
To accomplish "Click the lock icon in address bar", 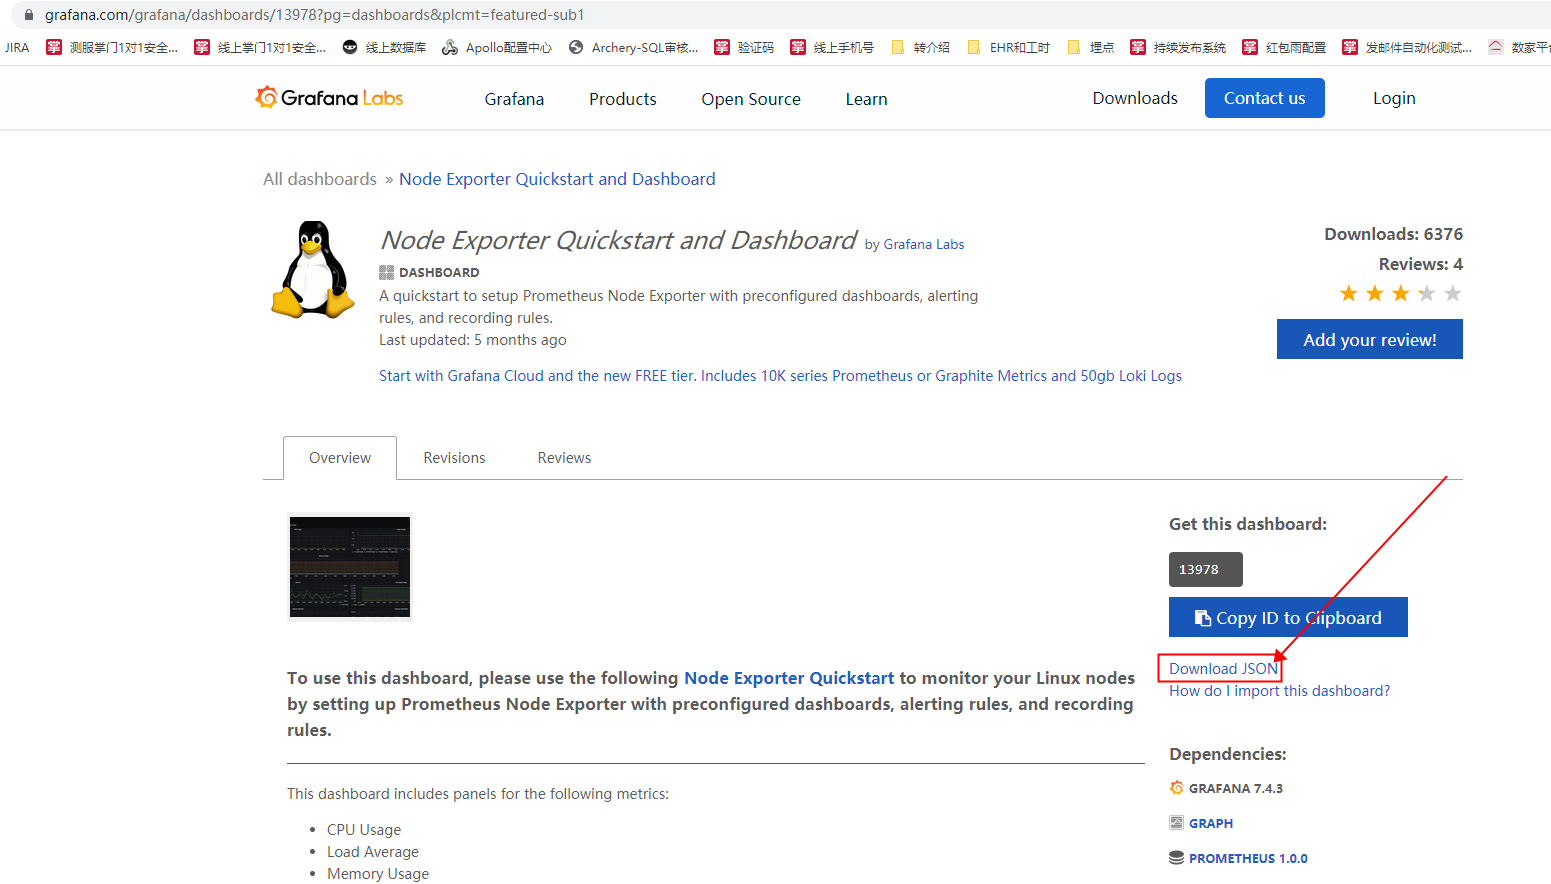I will pos(29,15).
